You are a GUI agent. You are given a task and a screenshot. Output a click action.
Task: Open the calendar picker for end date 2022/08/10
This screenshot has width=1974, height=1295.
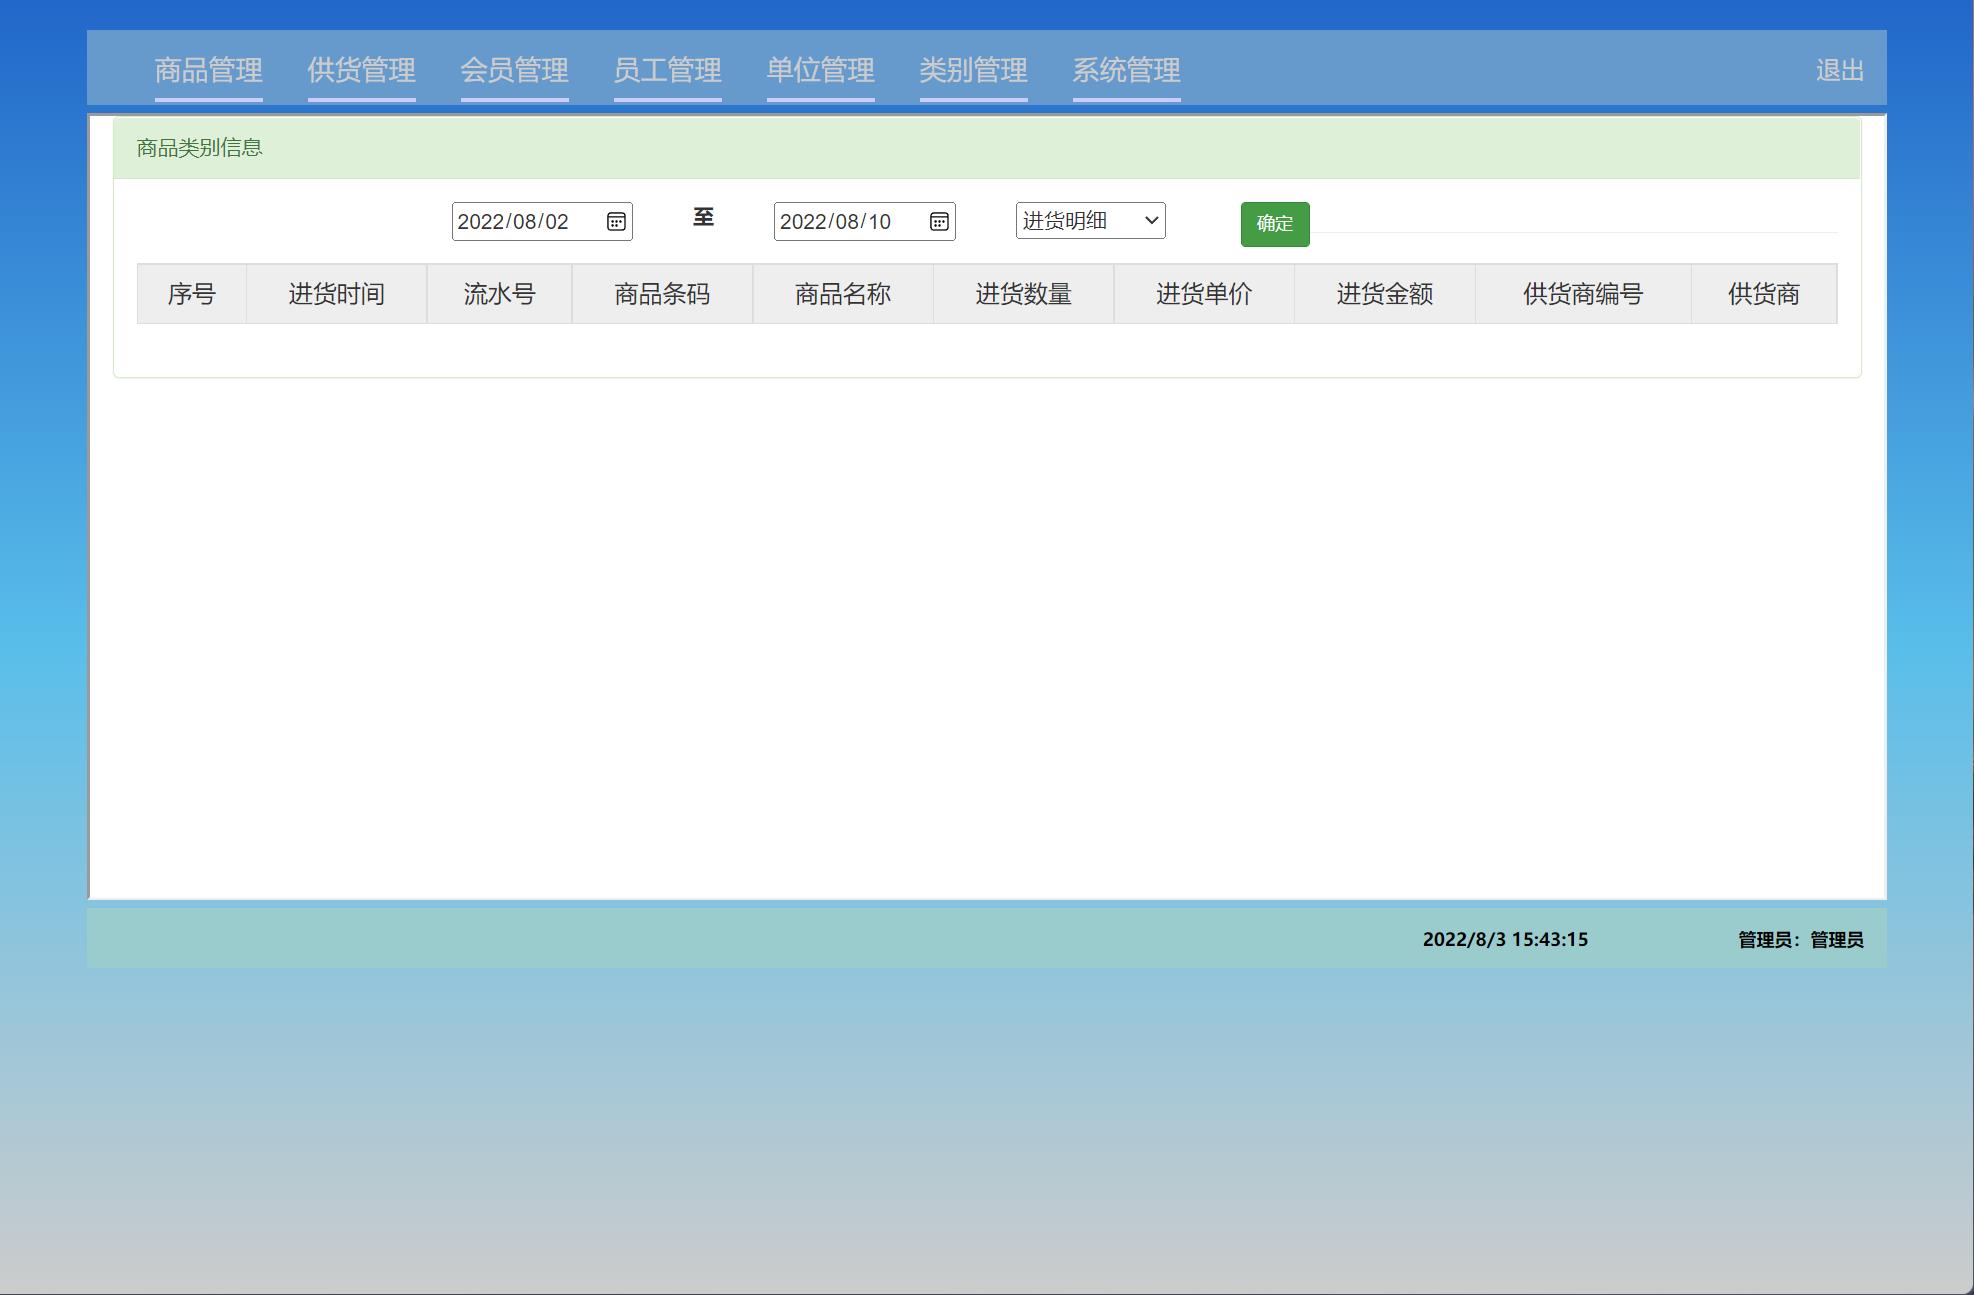pos(938,222)
